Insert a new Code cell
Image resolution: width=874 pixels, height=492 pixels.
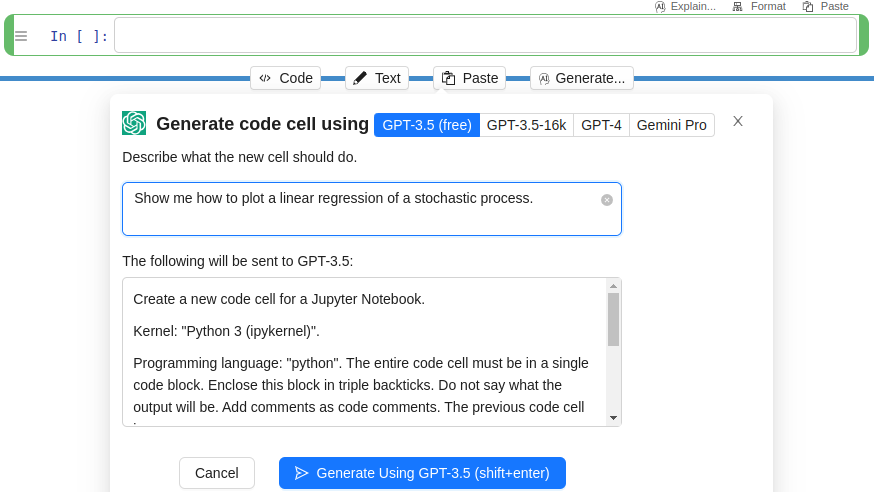(x=285, y=78)
